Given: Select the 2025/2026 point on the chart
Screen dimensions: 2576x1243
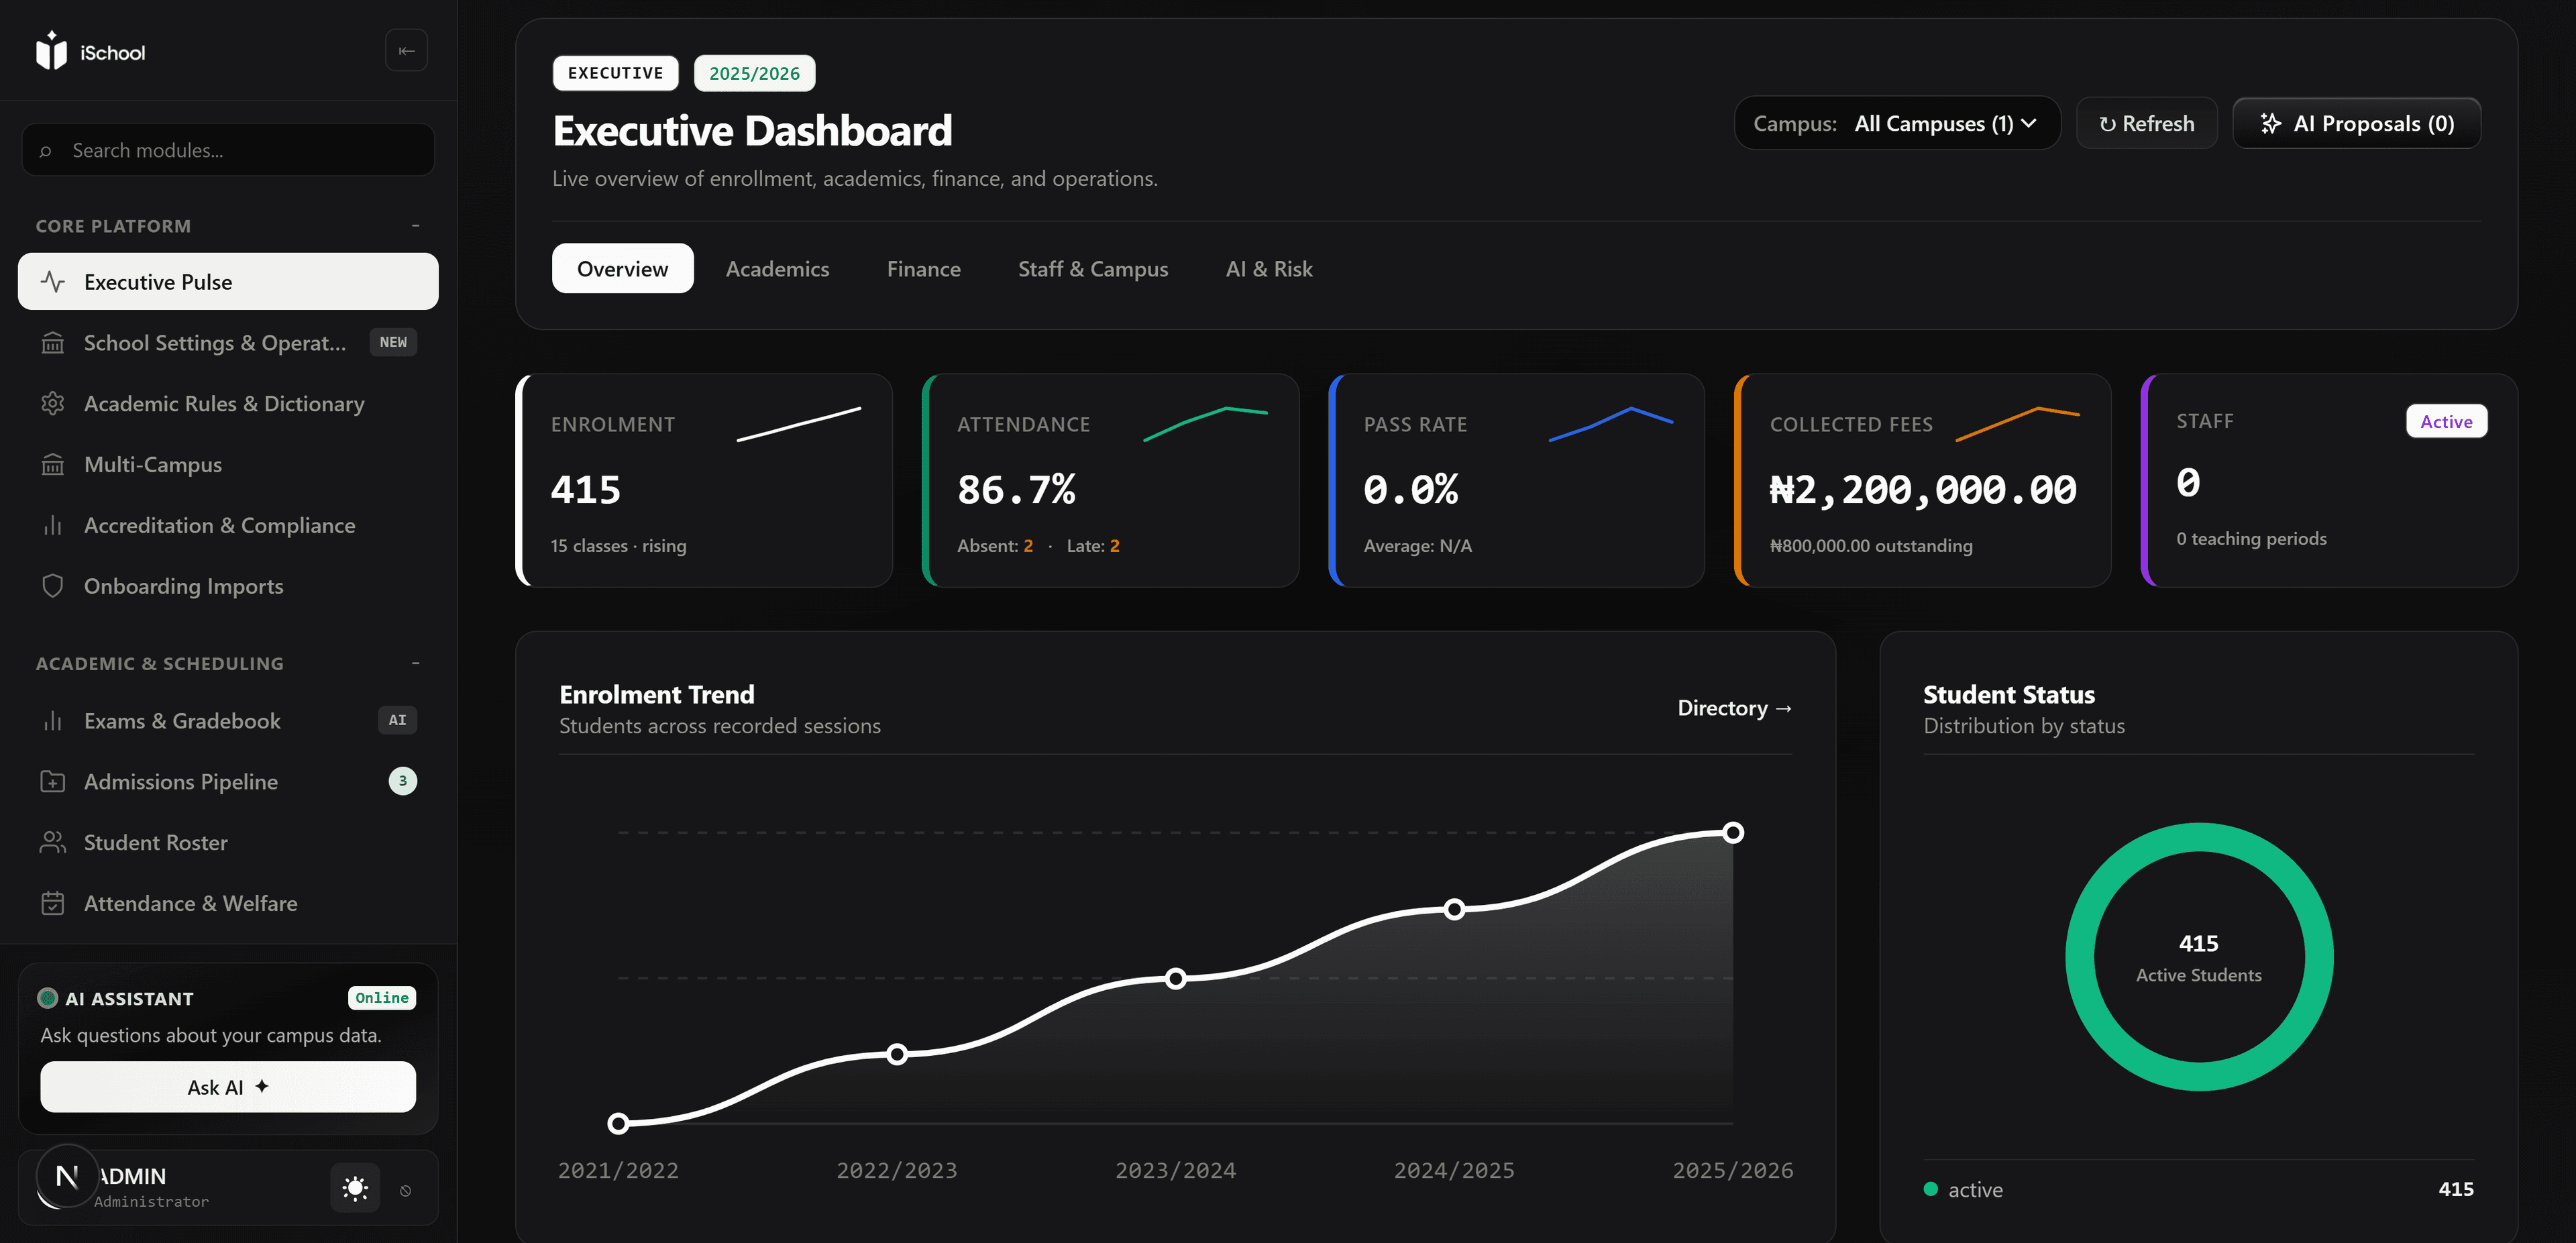Looking at the screenshot, I should (x=1733, y=833).
